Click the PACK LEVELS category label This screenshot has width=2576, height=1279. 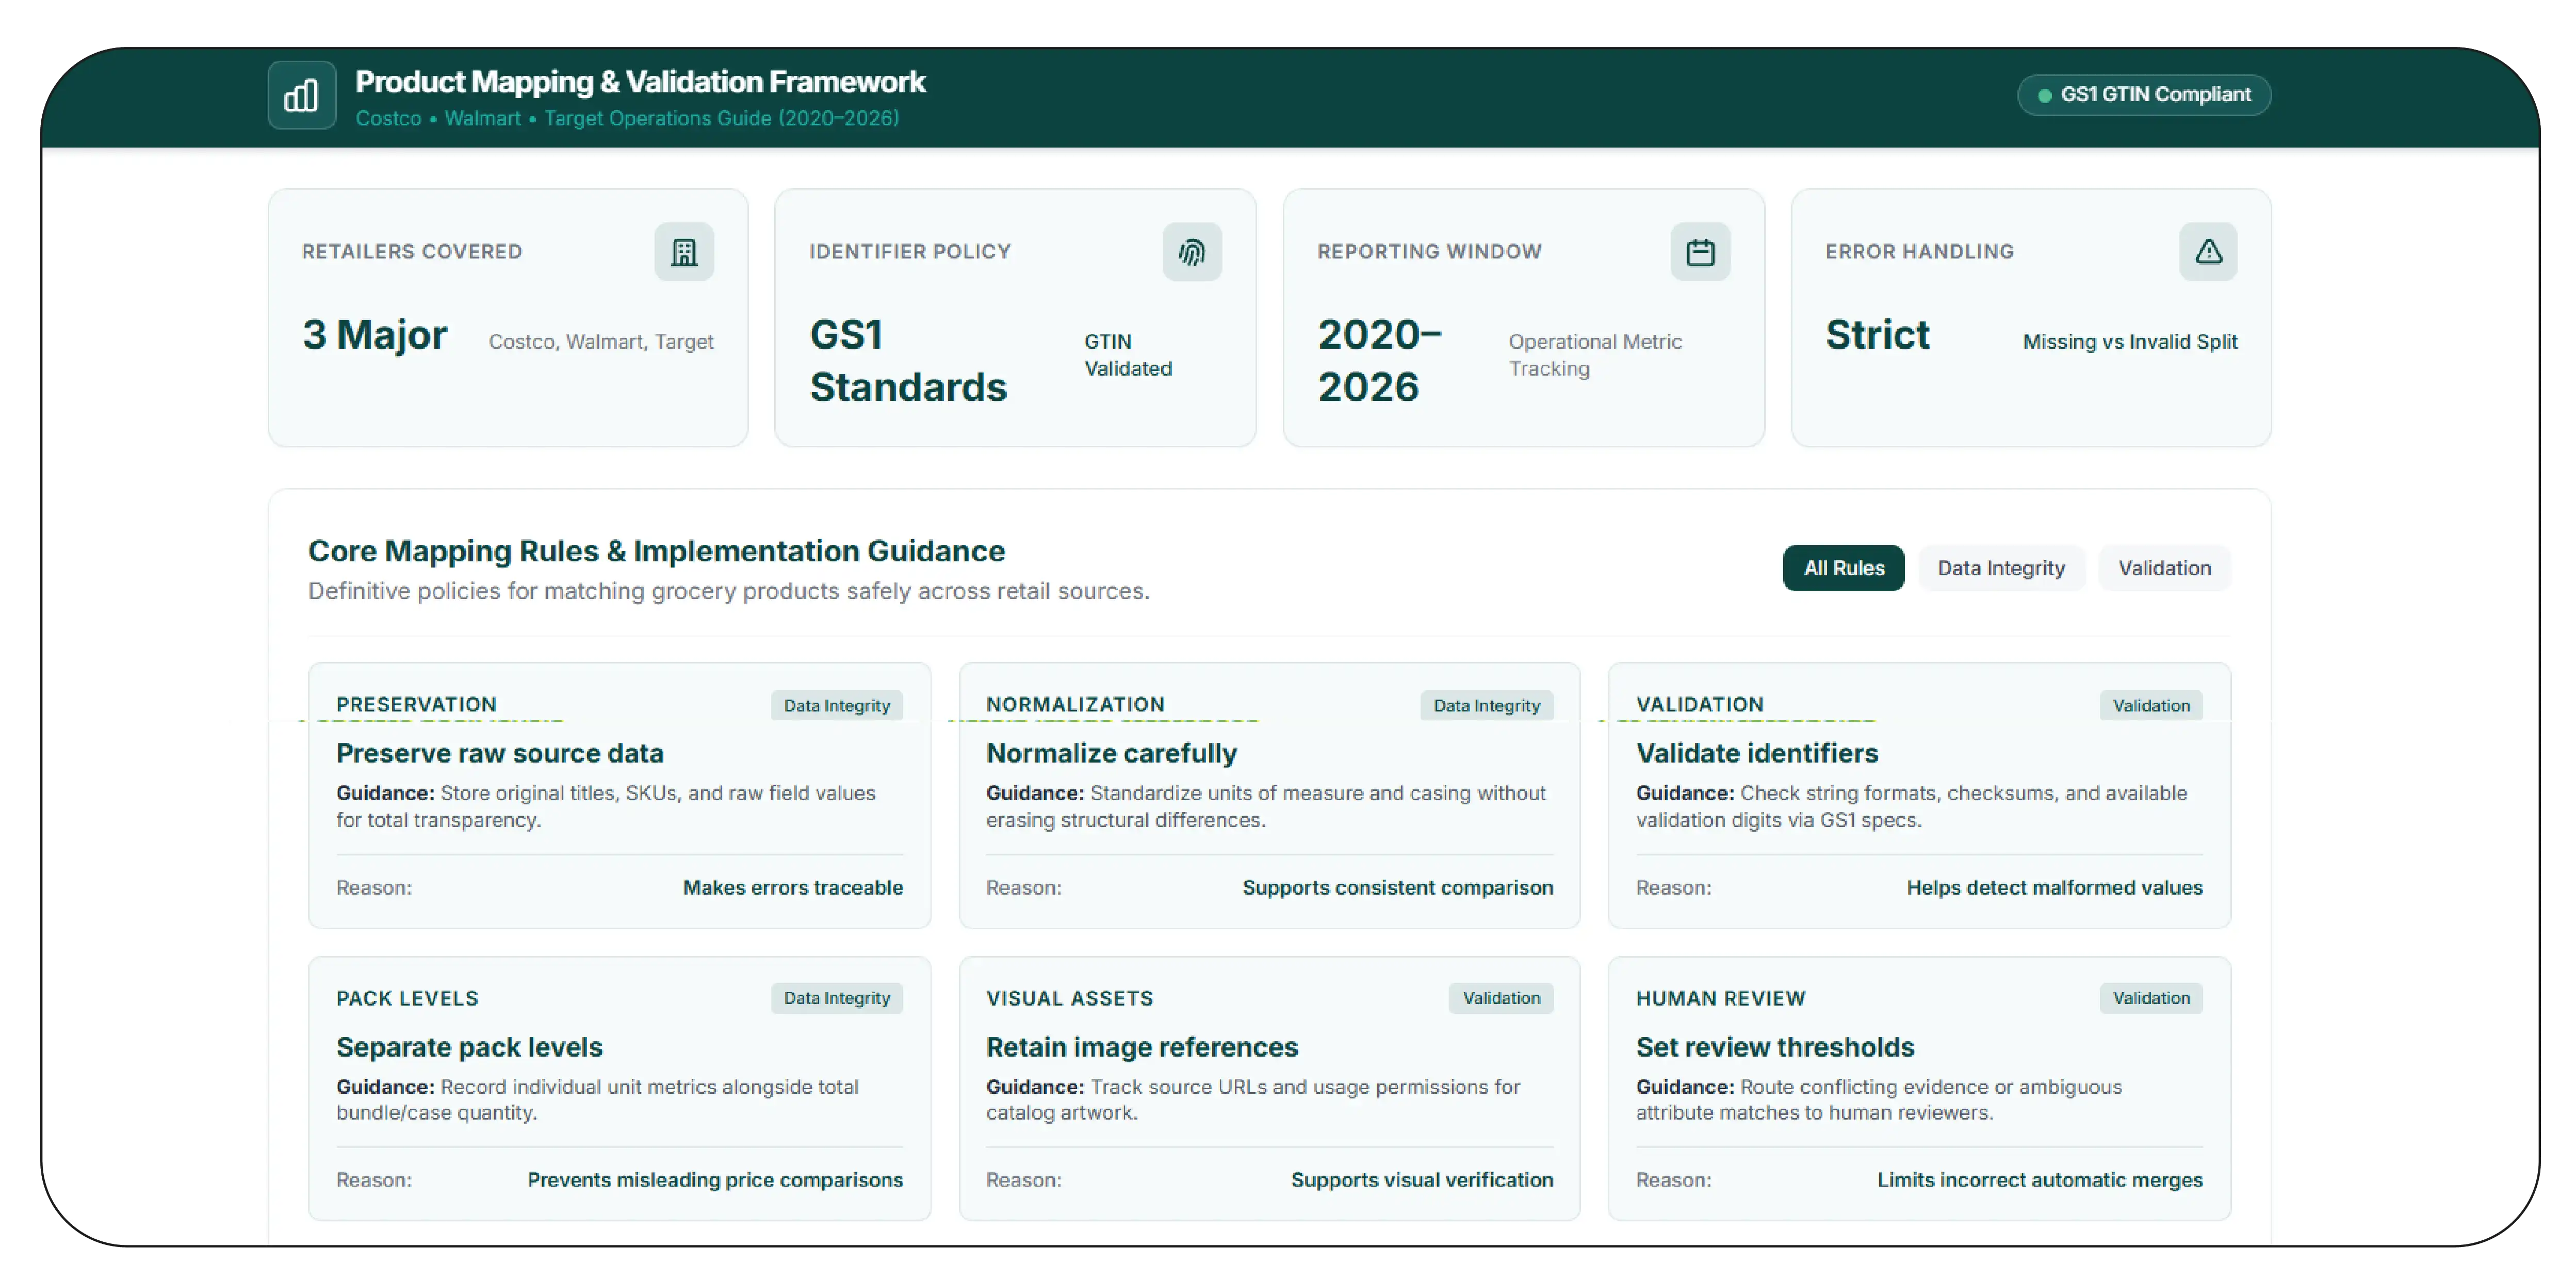click(x=407, y=999)
